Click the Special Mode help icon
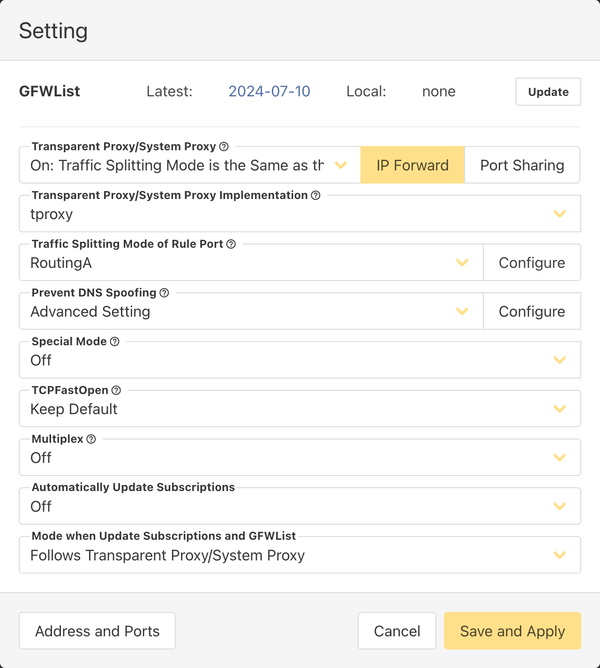This screenshot has width=600, height=668. tap(114, 341)
